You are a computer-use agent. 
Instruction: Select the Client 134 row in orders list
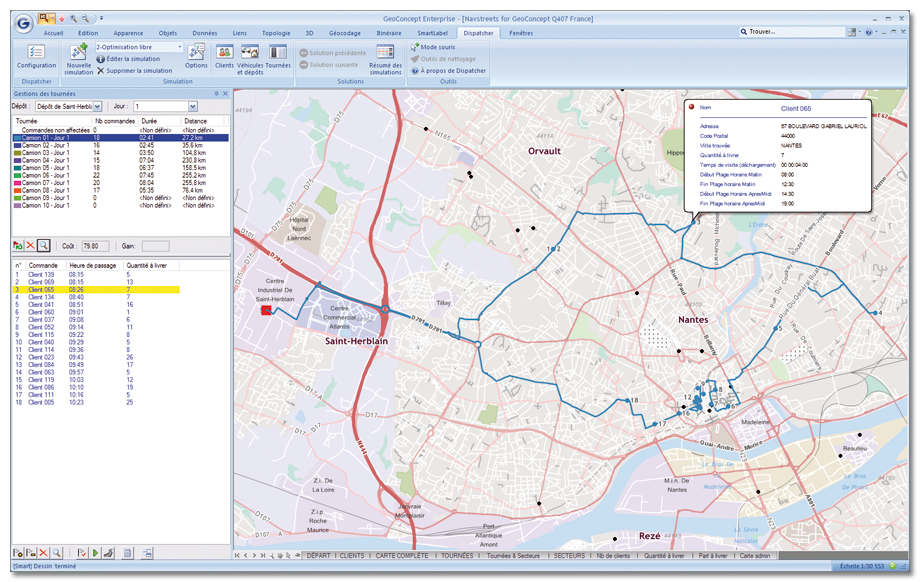pyautogui.click(x=42, y=297)
